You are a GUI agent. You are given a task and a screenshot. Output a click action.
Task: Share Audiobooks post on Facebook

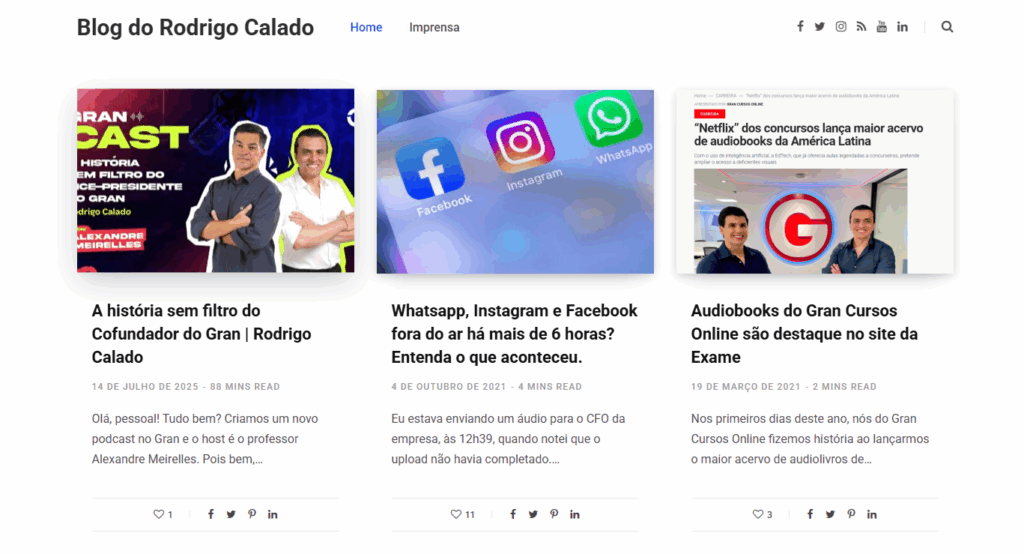810,514
